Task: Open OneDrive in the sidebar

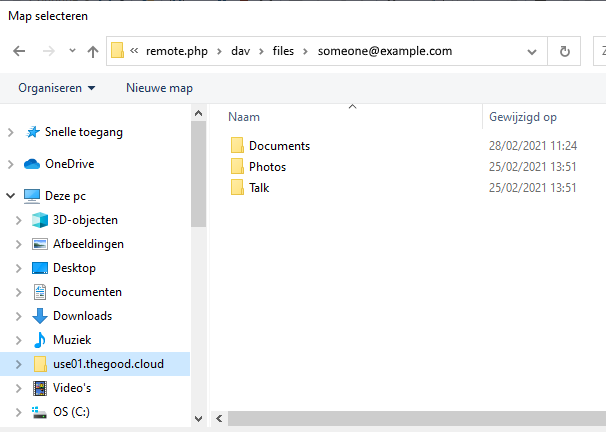Action: click(69, 164)
